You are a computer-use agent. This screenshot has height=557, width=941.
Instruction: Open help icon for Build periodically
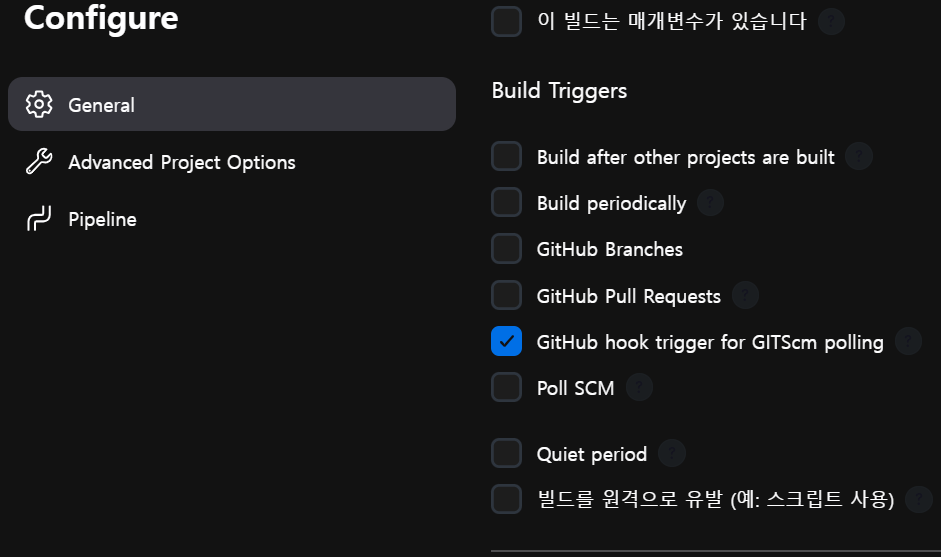(x=710, y=203)
